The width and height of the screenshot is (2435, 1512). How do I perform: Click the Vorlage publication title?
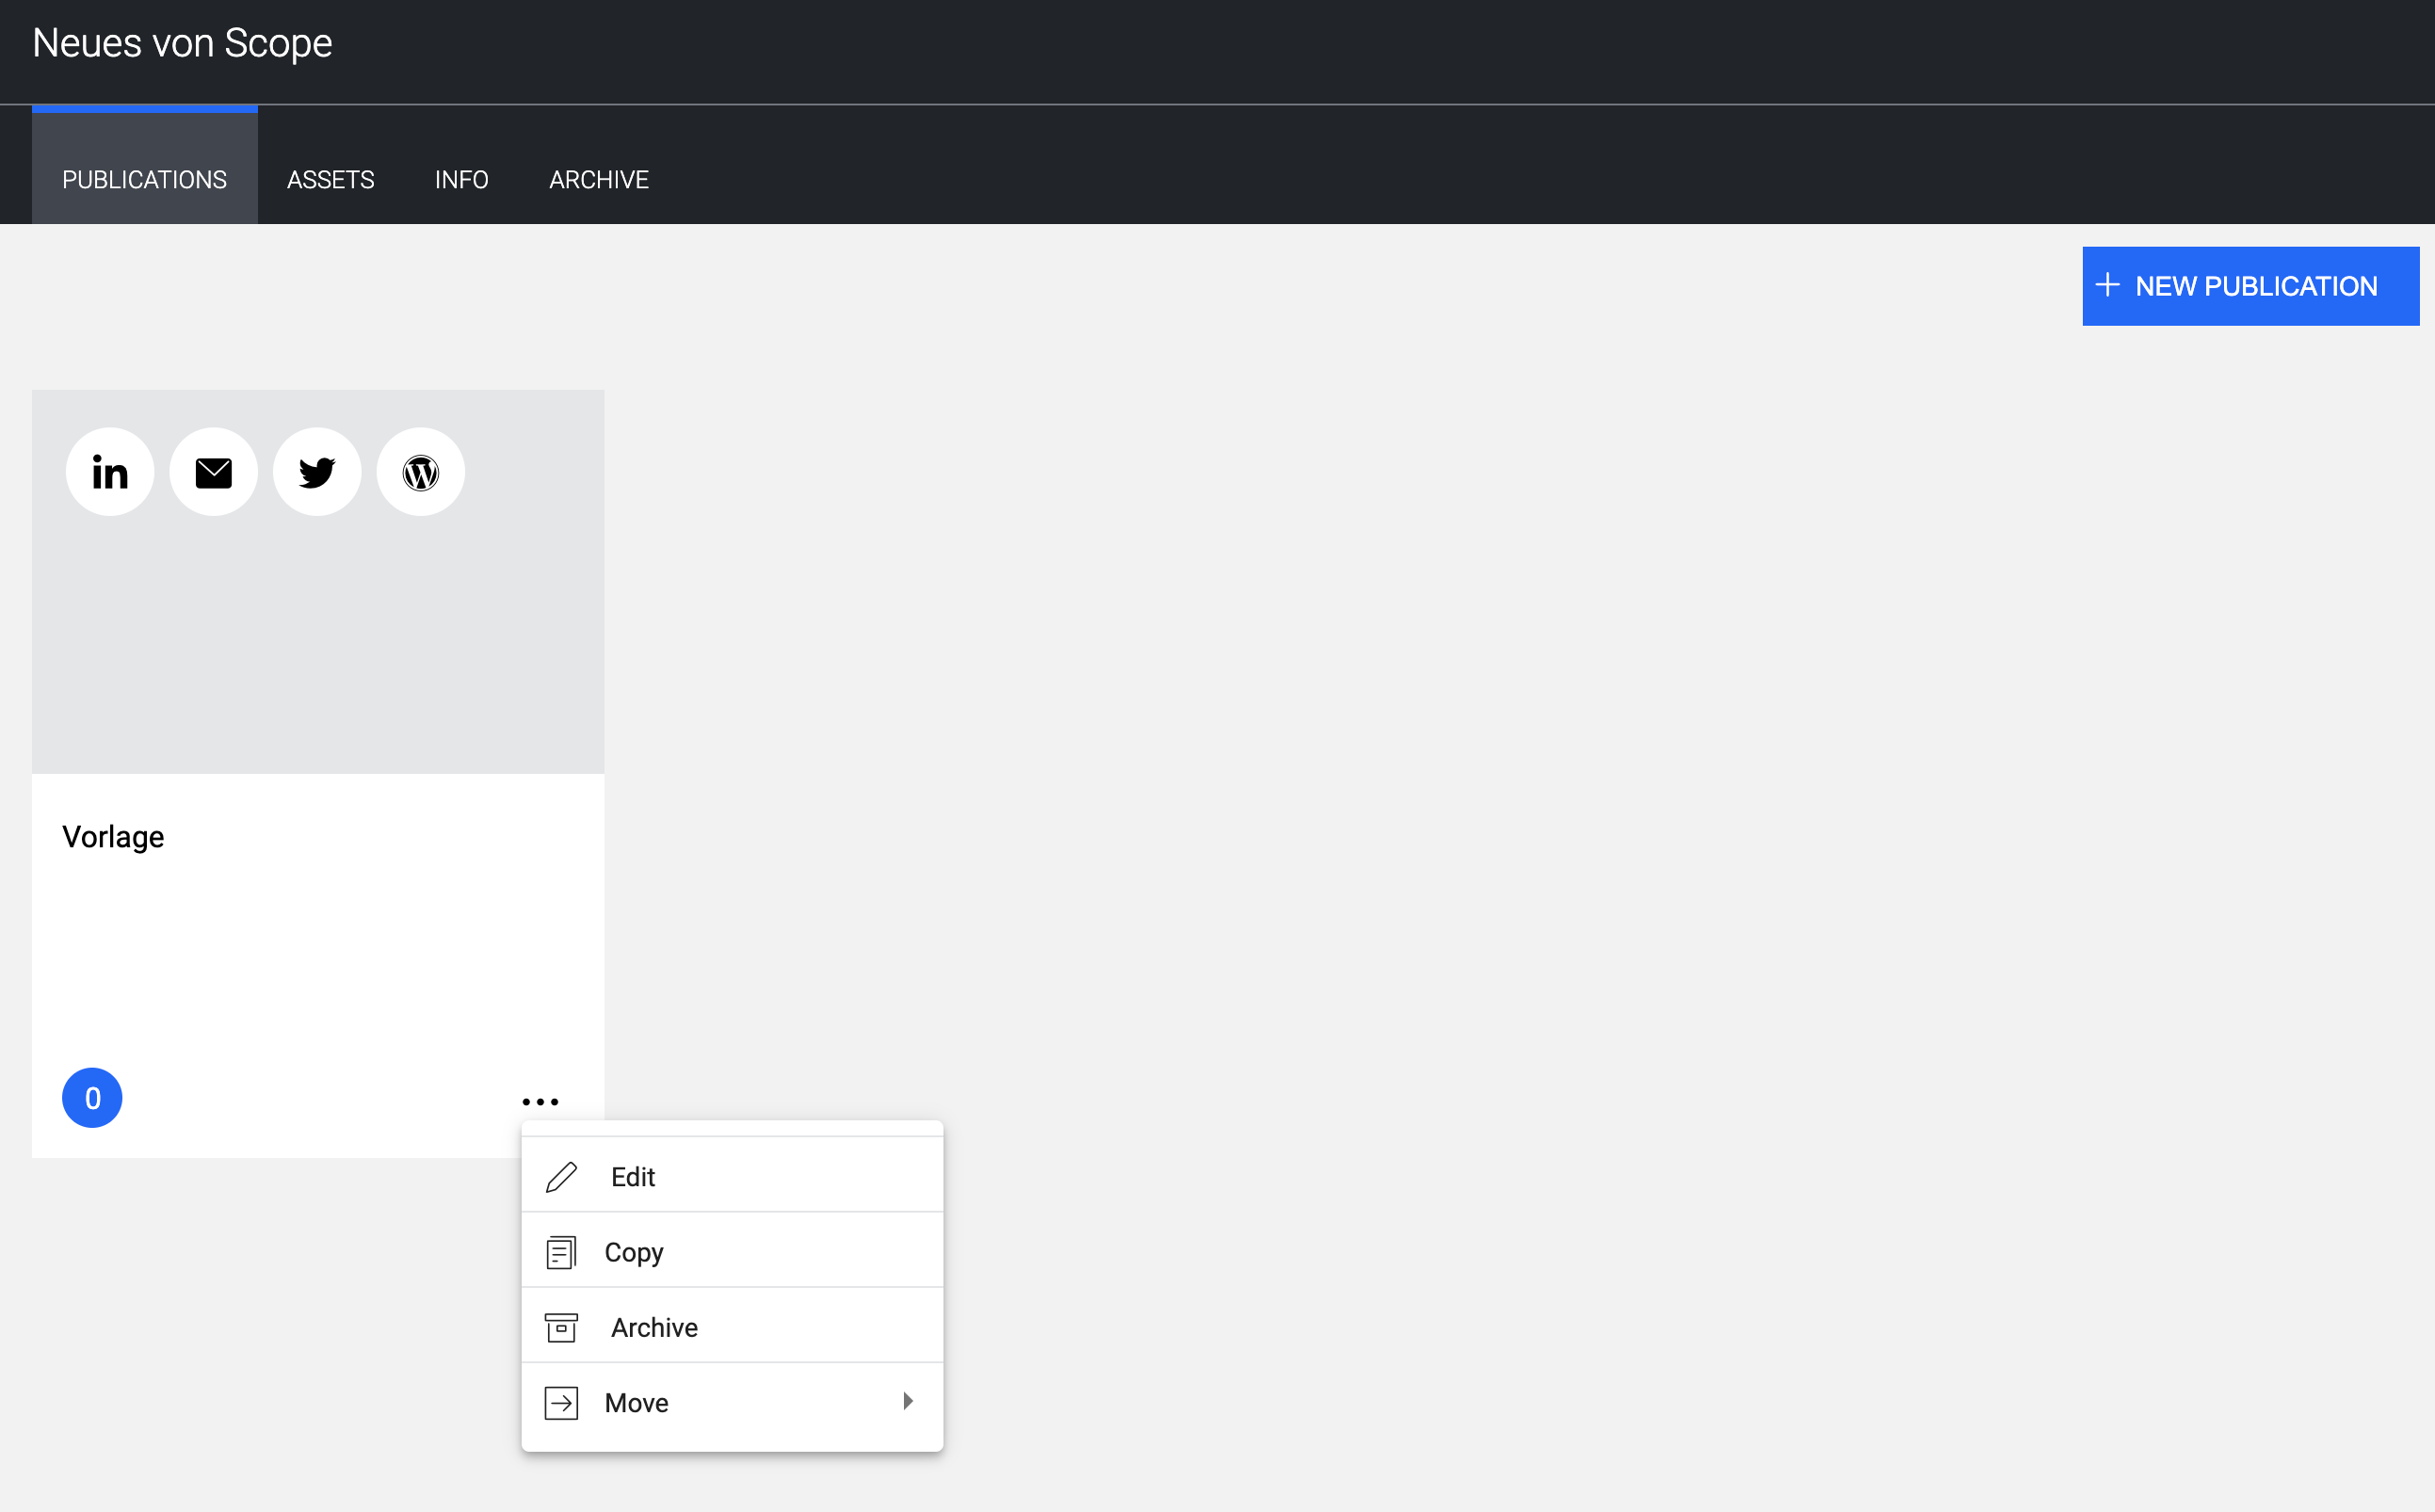pos(113,837)
